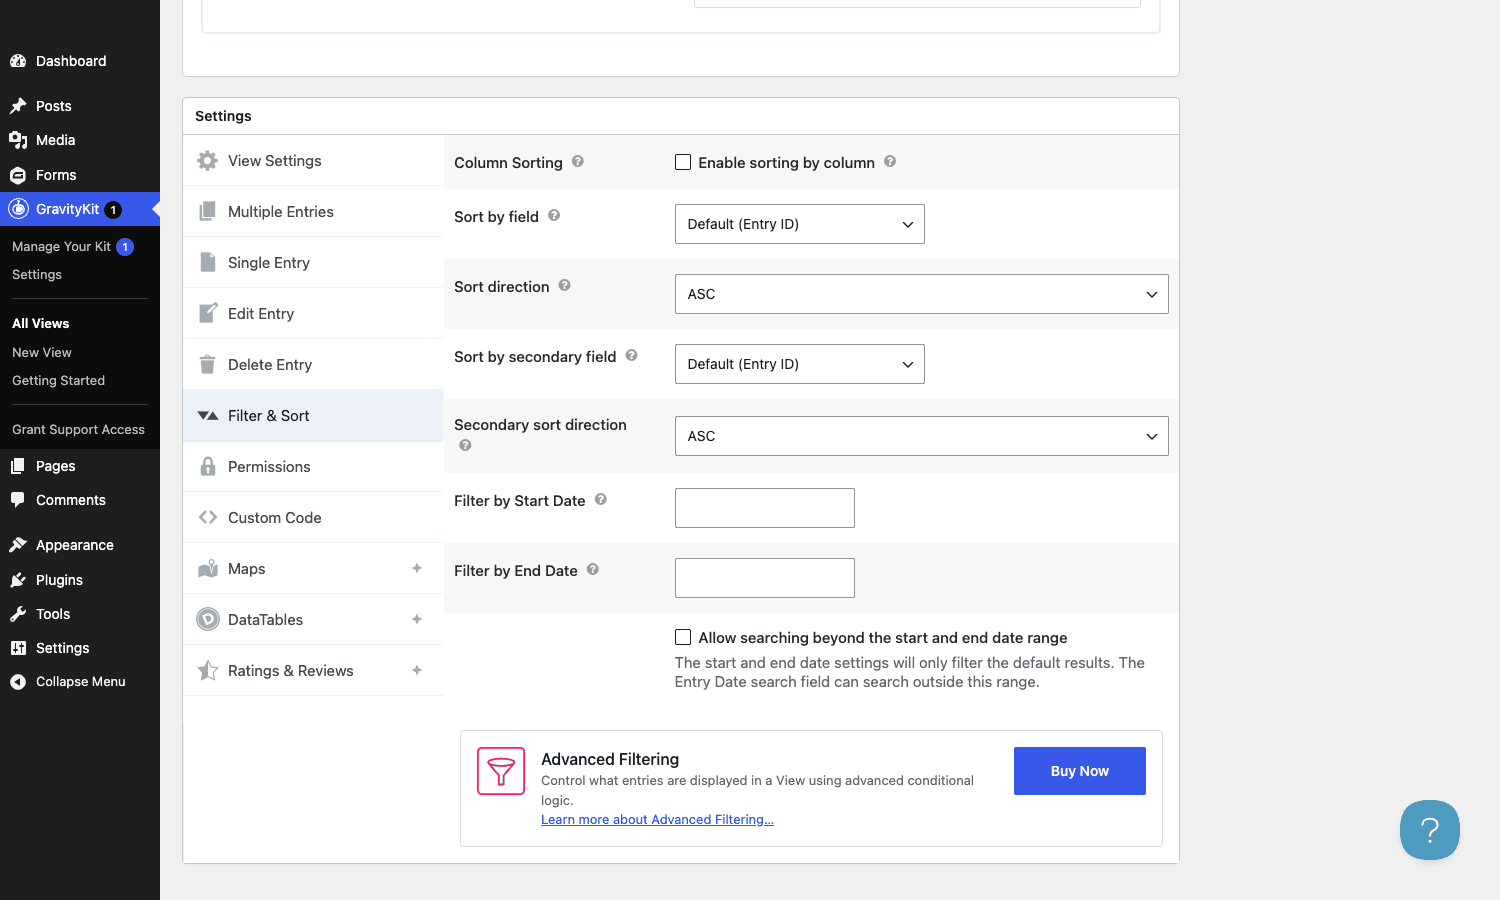Focus the Filter by Start Date field
Screen dimensions: 1500x900
(x=765, y=508)
